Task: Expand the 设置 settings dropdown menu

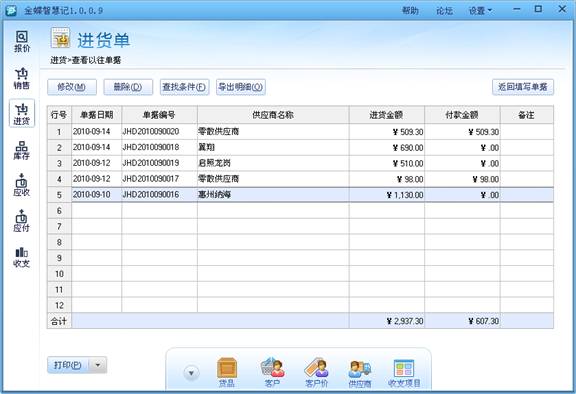Action: [480, 11]
